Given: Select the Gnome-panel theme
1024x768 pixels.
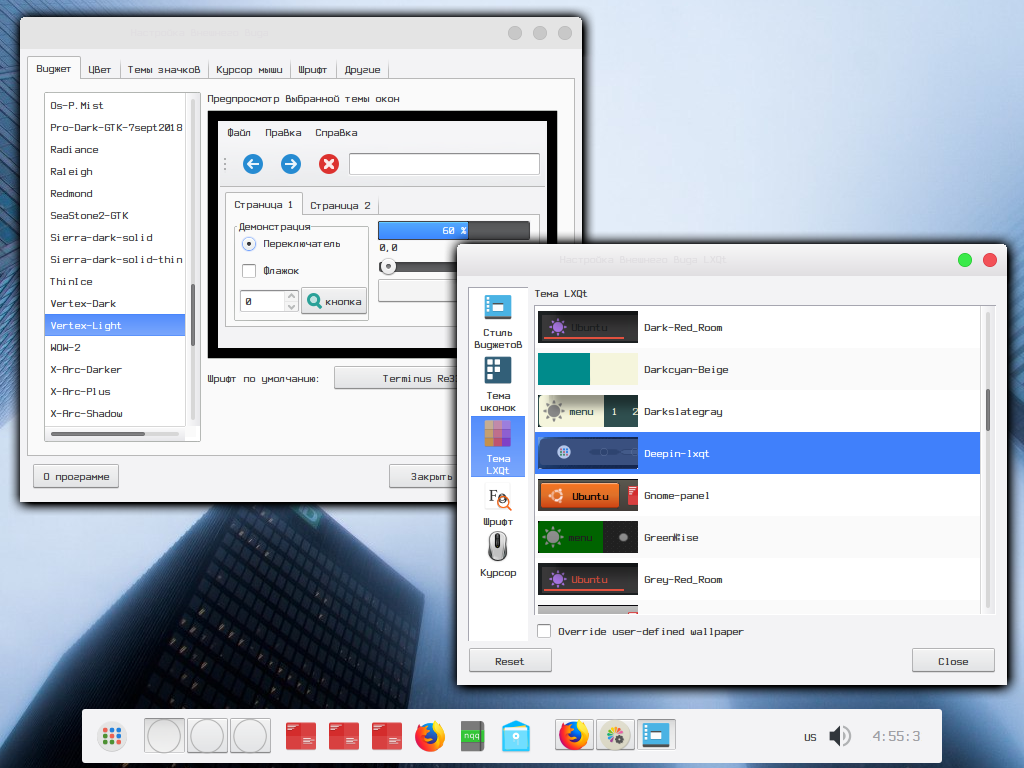Looking at the screenshot, I should click(x=758, y=496).
